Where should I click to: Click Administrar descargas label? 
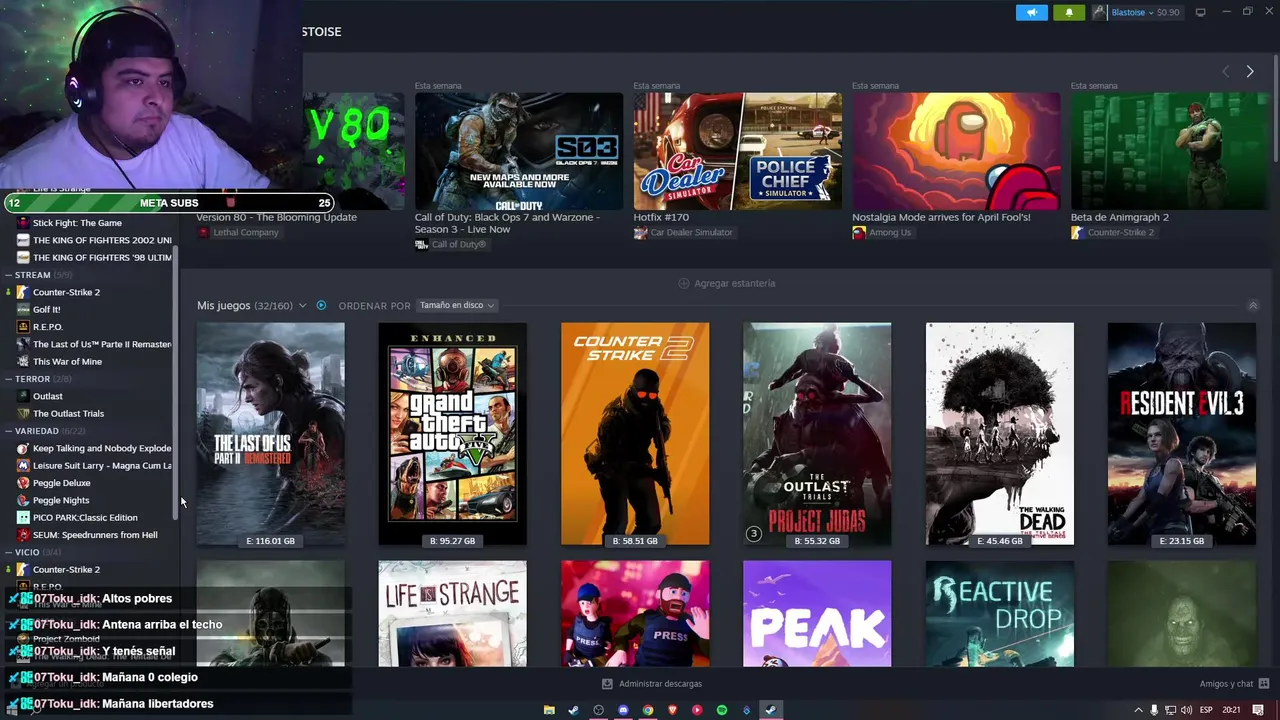pyautogui.click(x=660, y=684)
